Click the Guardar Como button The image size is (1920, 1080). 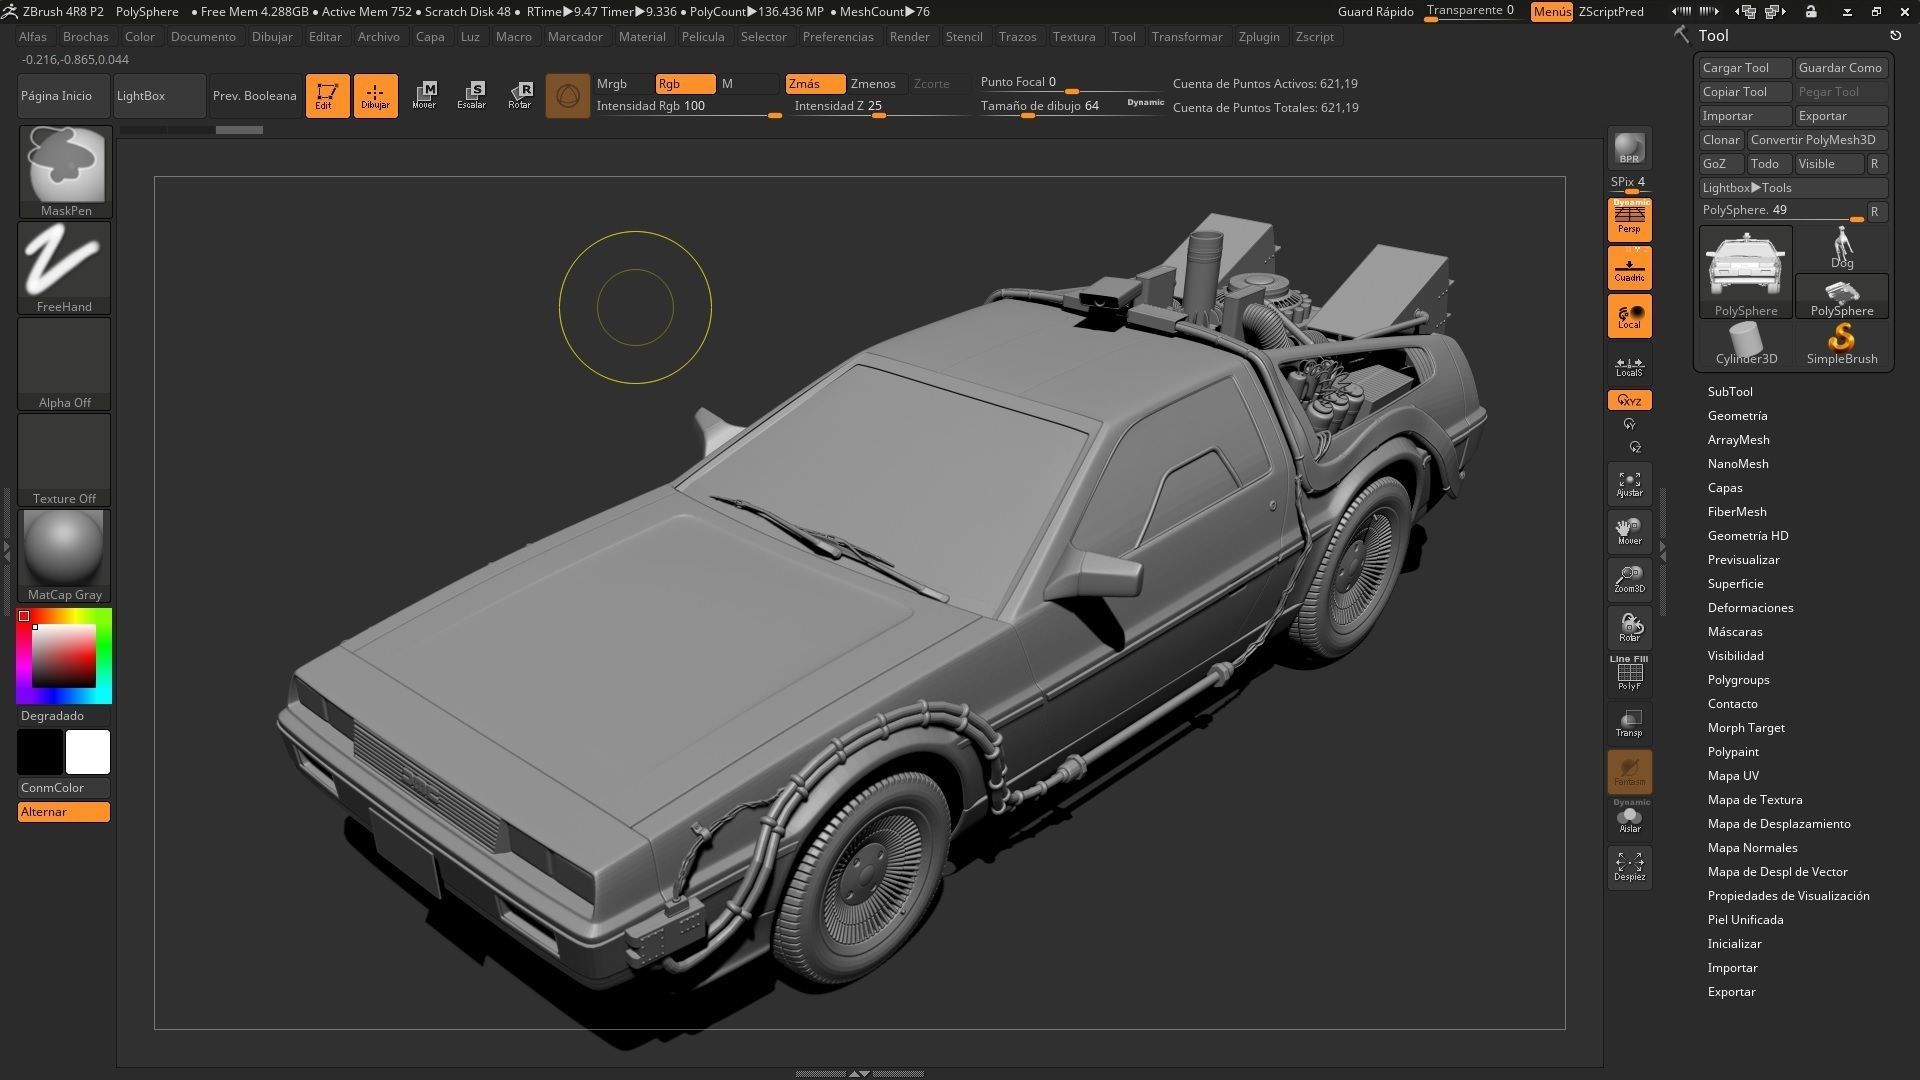tap(1841, 68)
